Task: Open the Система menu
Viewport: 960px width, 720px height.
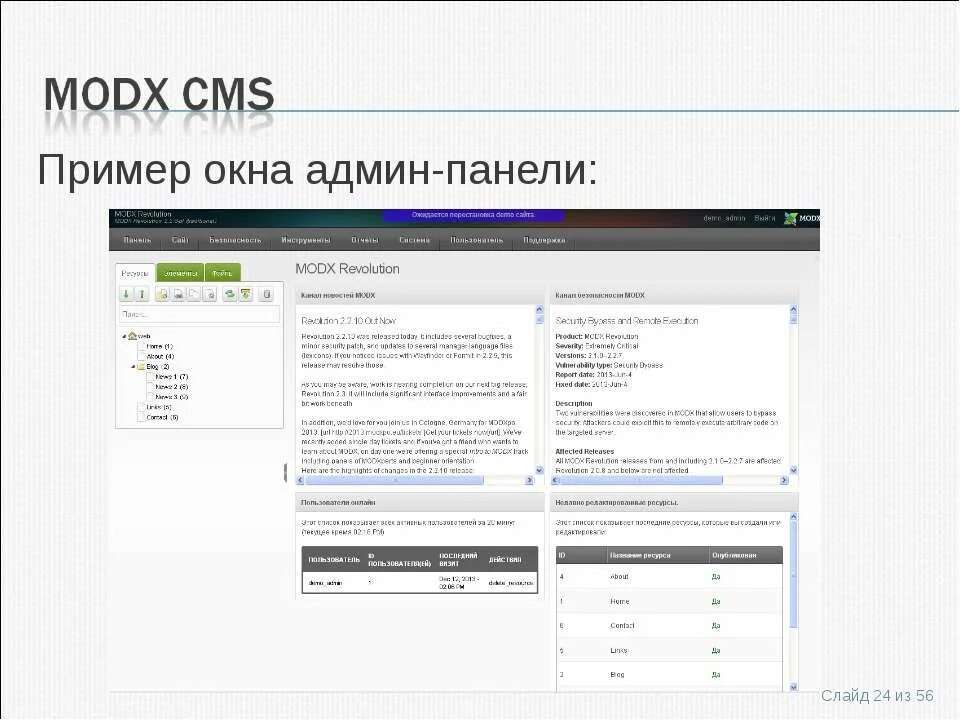Action: tap(414, 240)
